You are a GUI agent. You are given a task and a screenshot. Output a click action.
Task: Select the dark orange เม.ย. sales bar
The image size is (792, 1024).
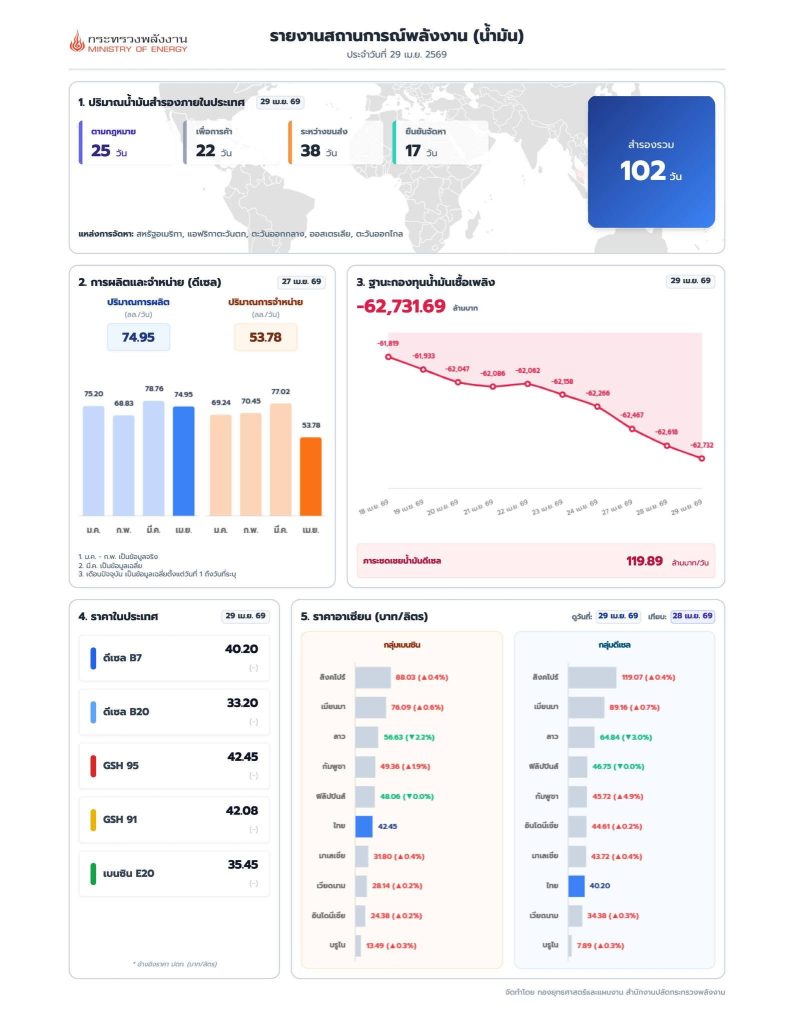click(311, 476)
